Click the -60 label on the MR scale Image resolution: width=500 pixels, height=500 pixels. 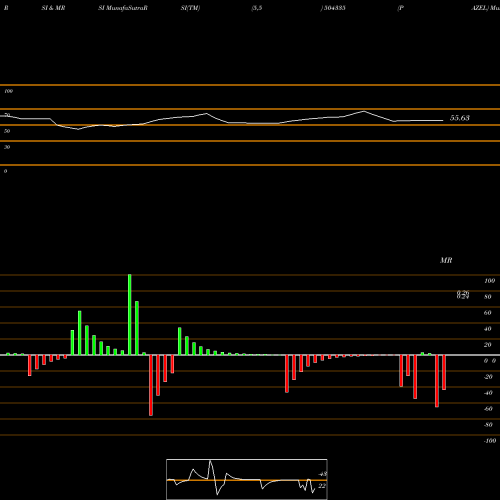[x=488, y=409]
